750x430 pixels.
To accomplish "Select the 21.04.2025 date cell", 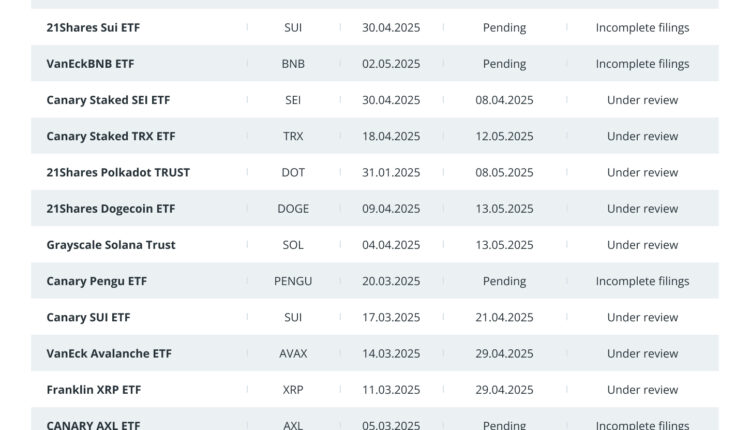I will [x=504, y=317].
